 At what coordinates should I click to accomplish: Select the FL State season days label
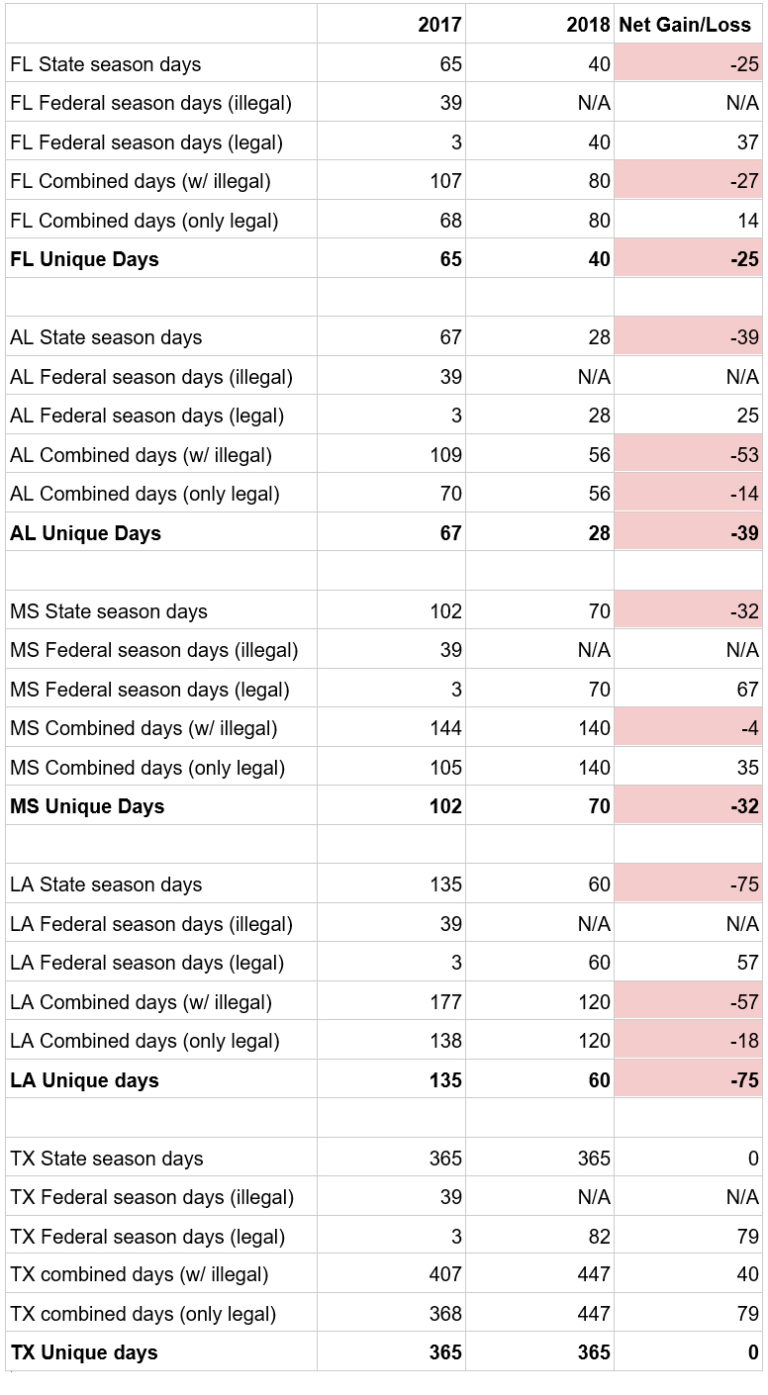tap(106, 64)
